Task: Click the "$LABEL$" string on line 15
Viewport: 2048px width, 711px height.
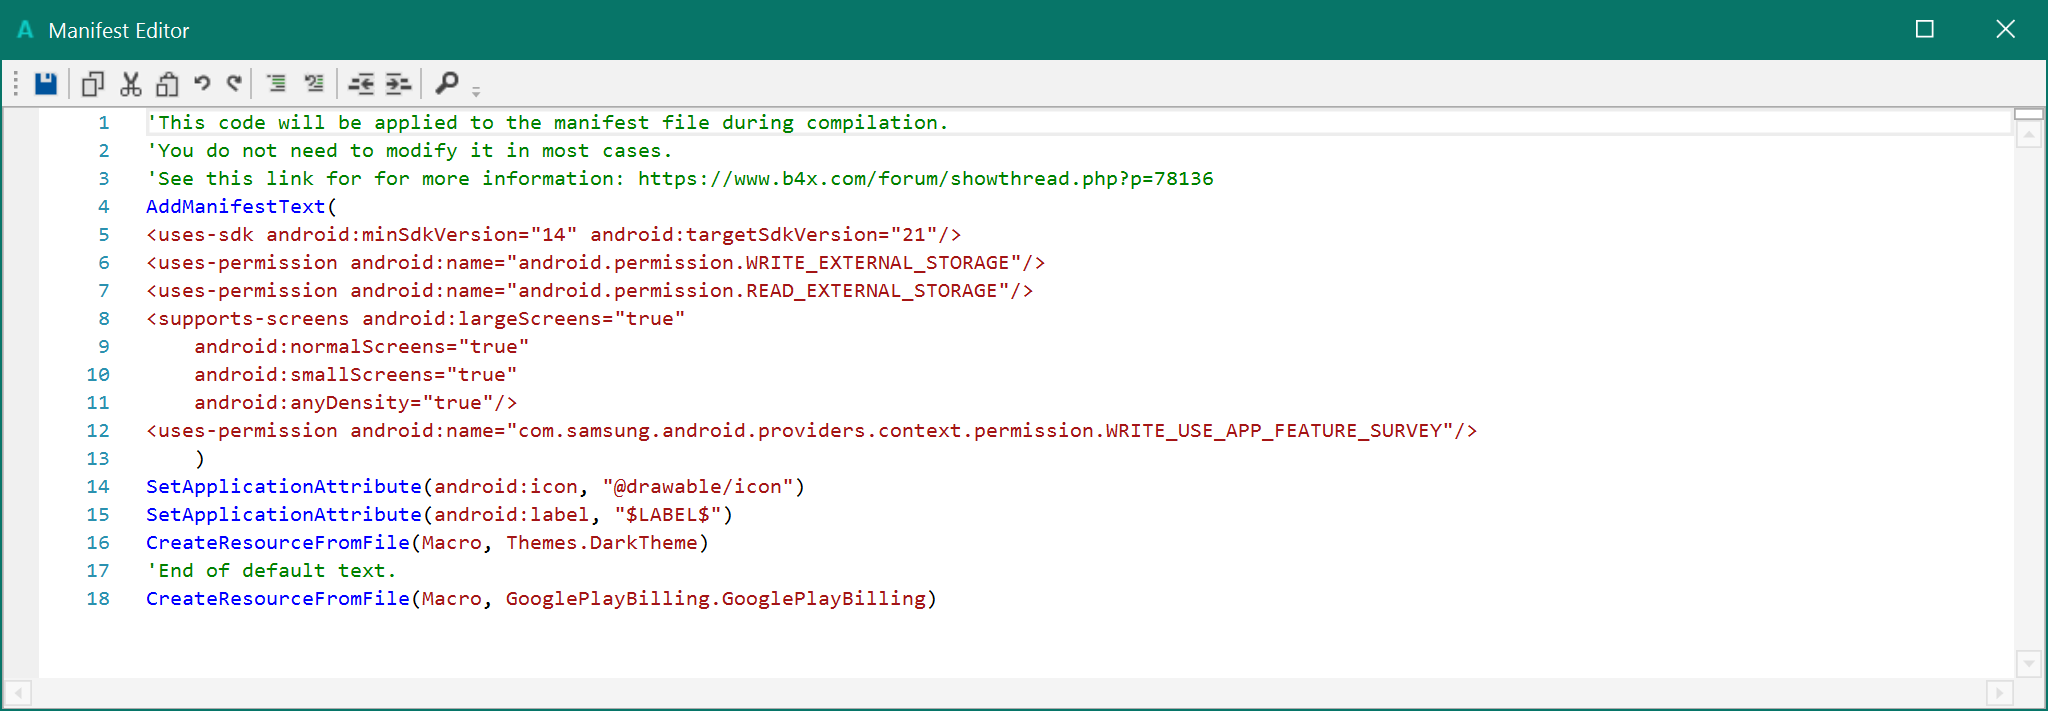Action: click(x=668, y=515)
